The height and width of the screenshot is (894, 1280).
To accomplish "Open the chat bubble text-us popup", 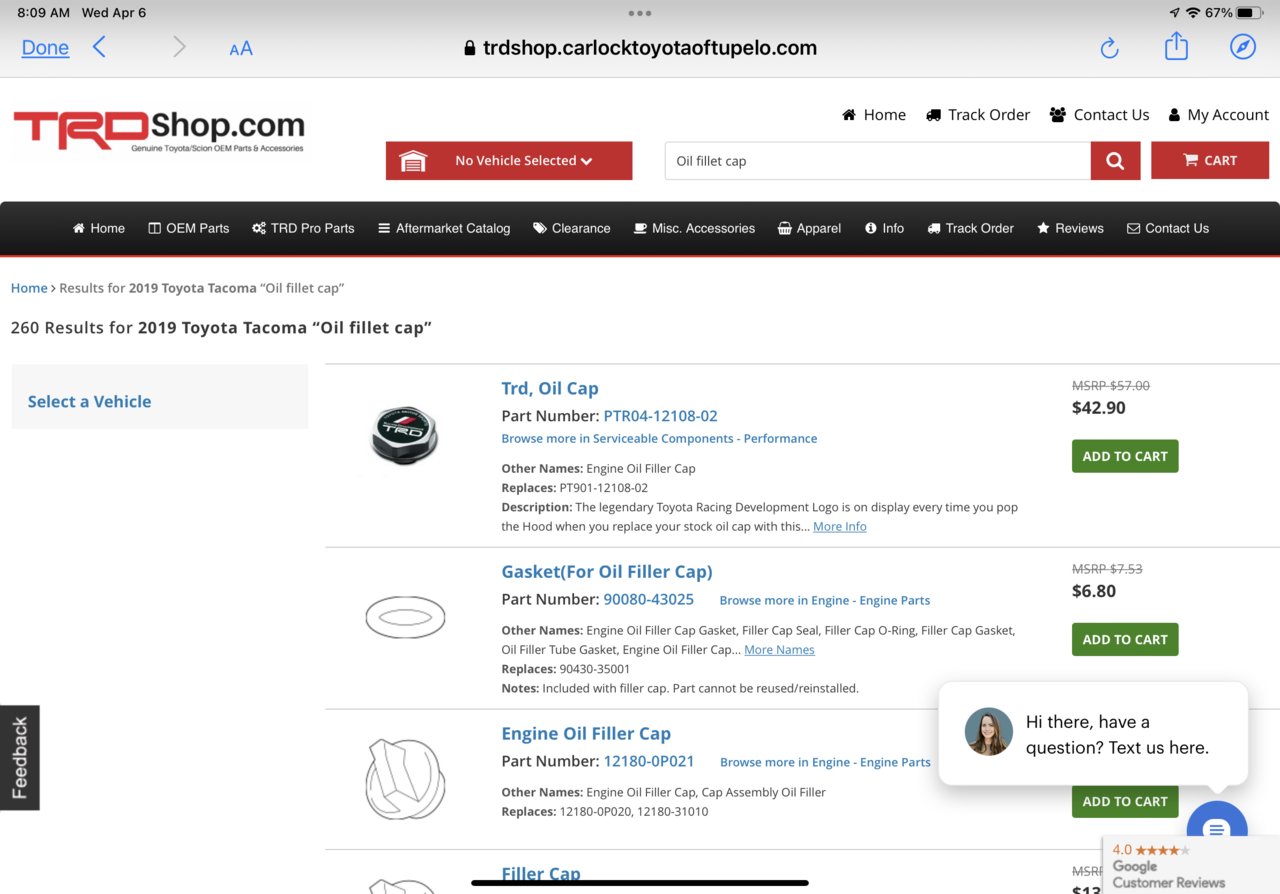I will tap(1094, 734).
